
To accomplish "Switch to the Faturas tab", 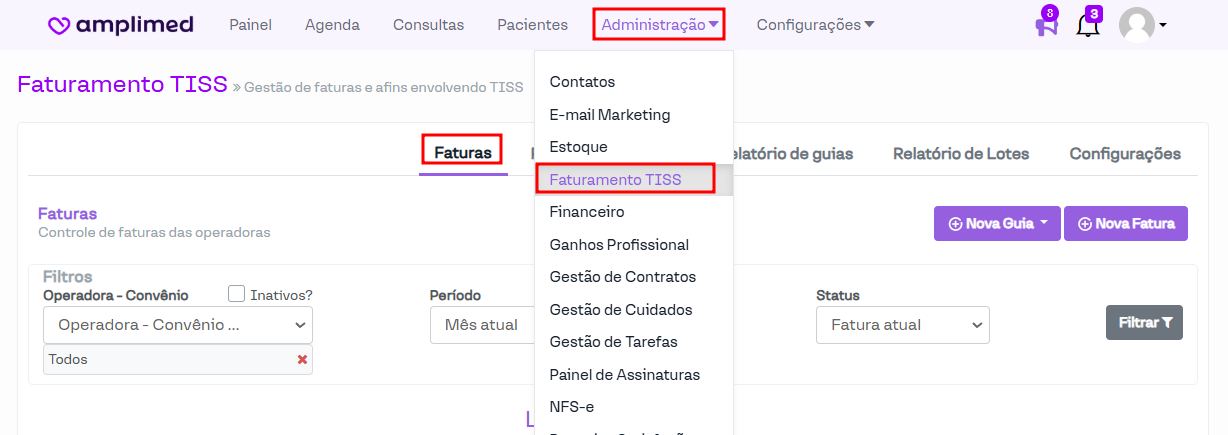I will 462,153.
